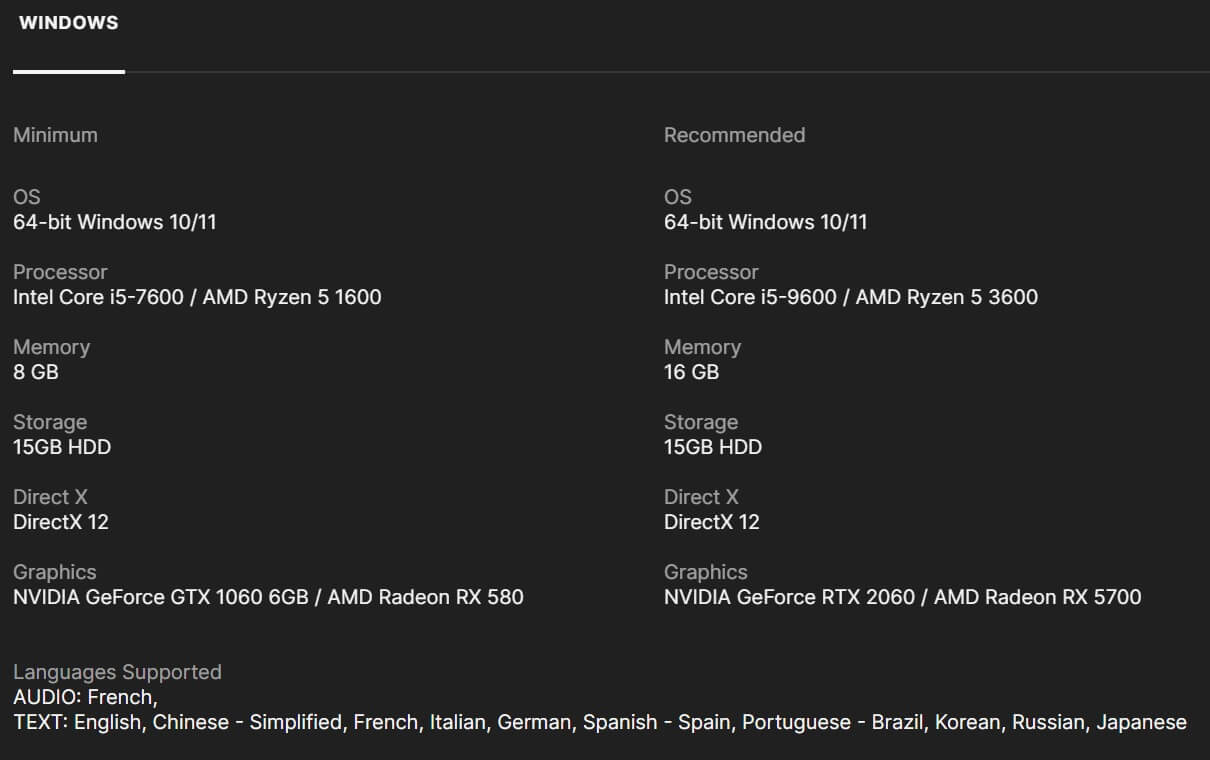Viewport: 1210px width, 760px height.
Task: Click the Graphics label under Minimum
Action: pyautogui.click(x=55, y=572)
